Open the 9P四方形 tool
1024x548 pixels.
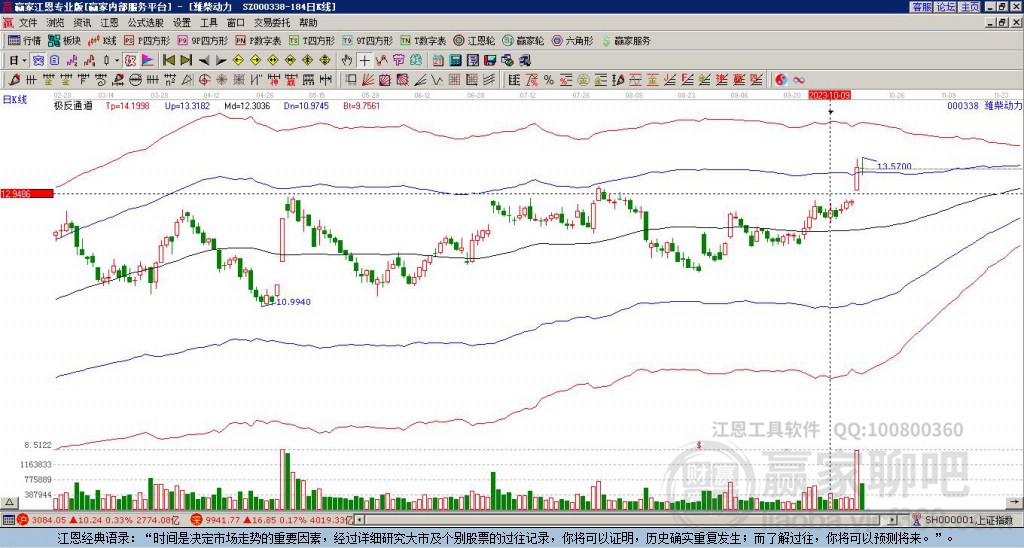(202, 40)
